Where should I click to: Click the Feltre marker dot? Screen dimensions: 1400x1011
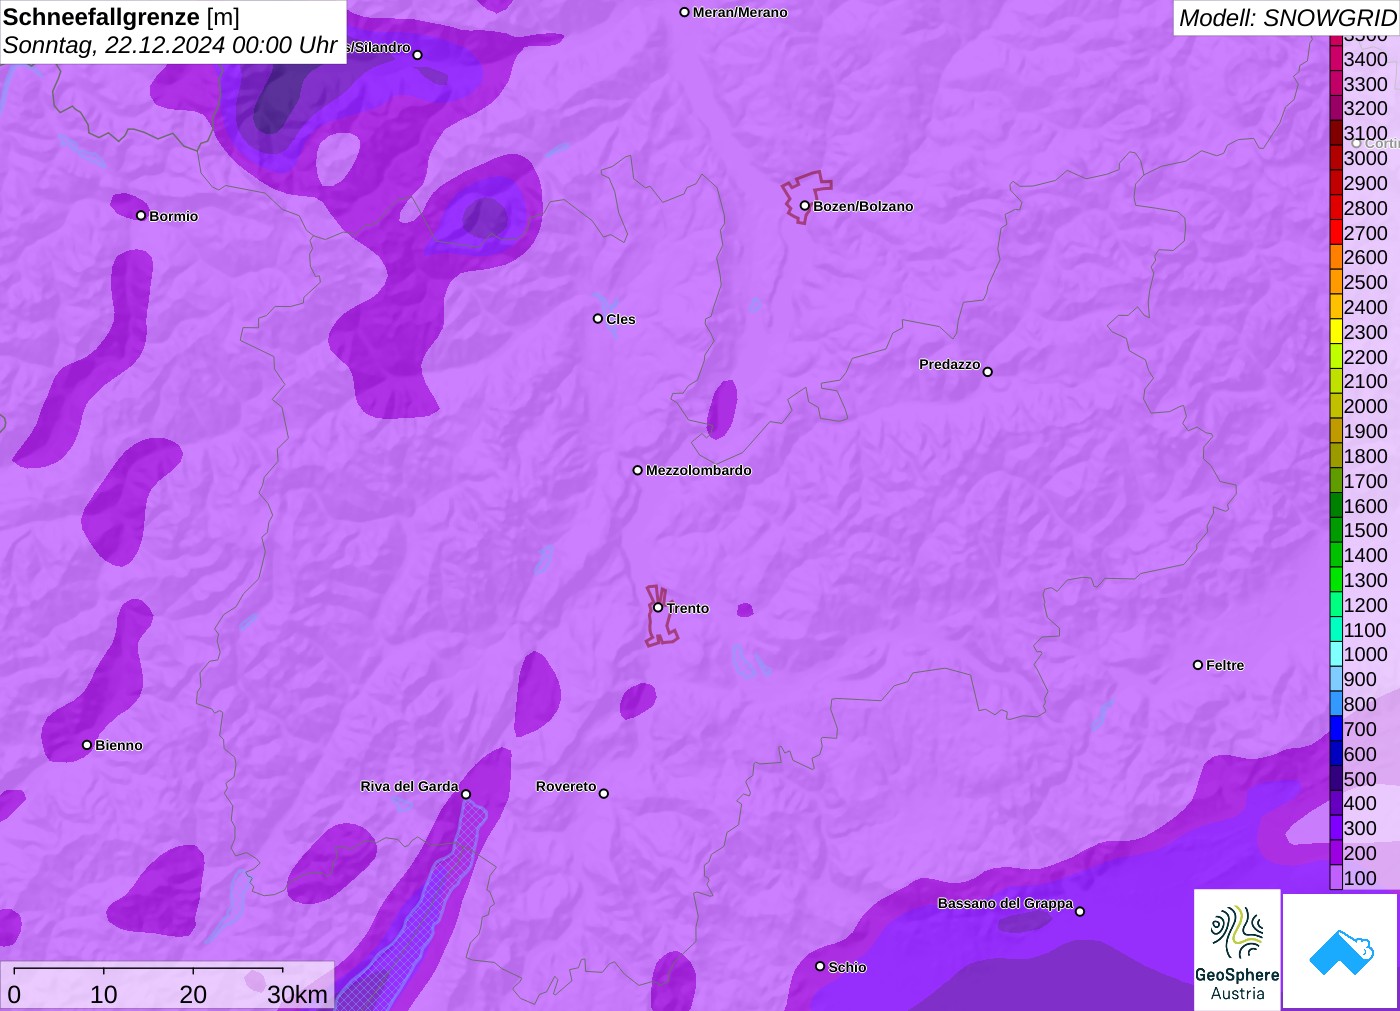(1198, 665)
